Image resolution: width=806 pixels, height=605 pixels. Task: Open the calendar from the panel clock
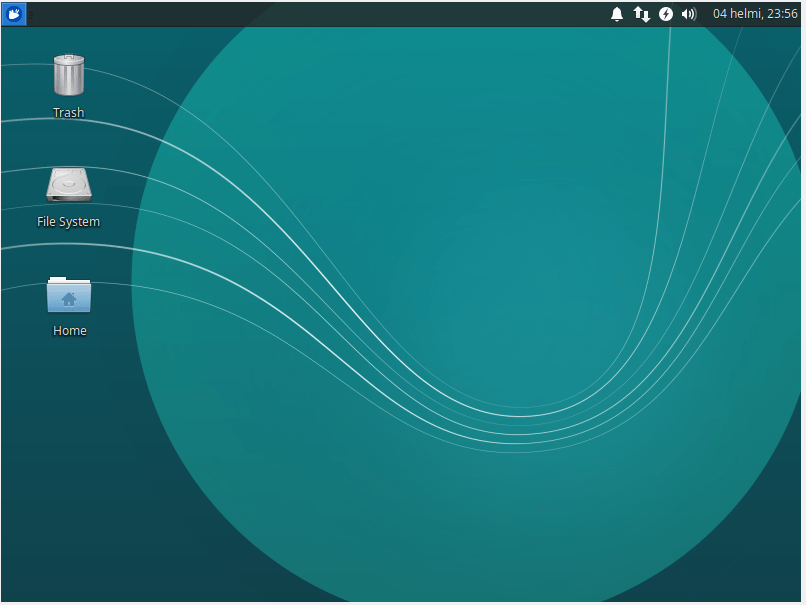755,14
